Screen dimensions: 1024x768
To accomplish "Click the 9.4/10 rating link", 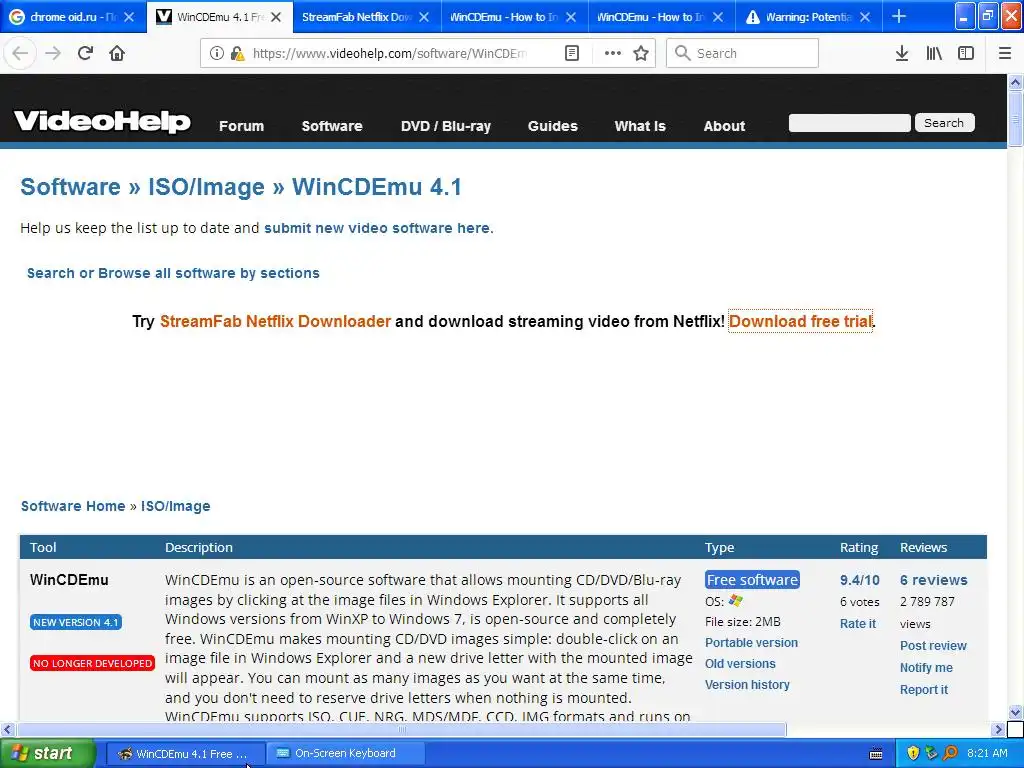I will (859, 580).
